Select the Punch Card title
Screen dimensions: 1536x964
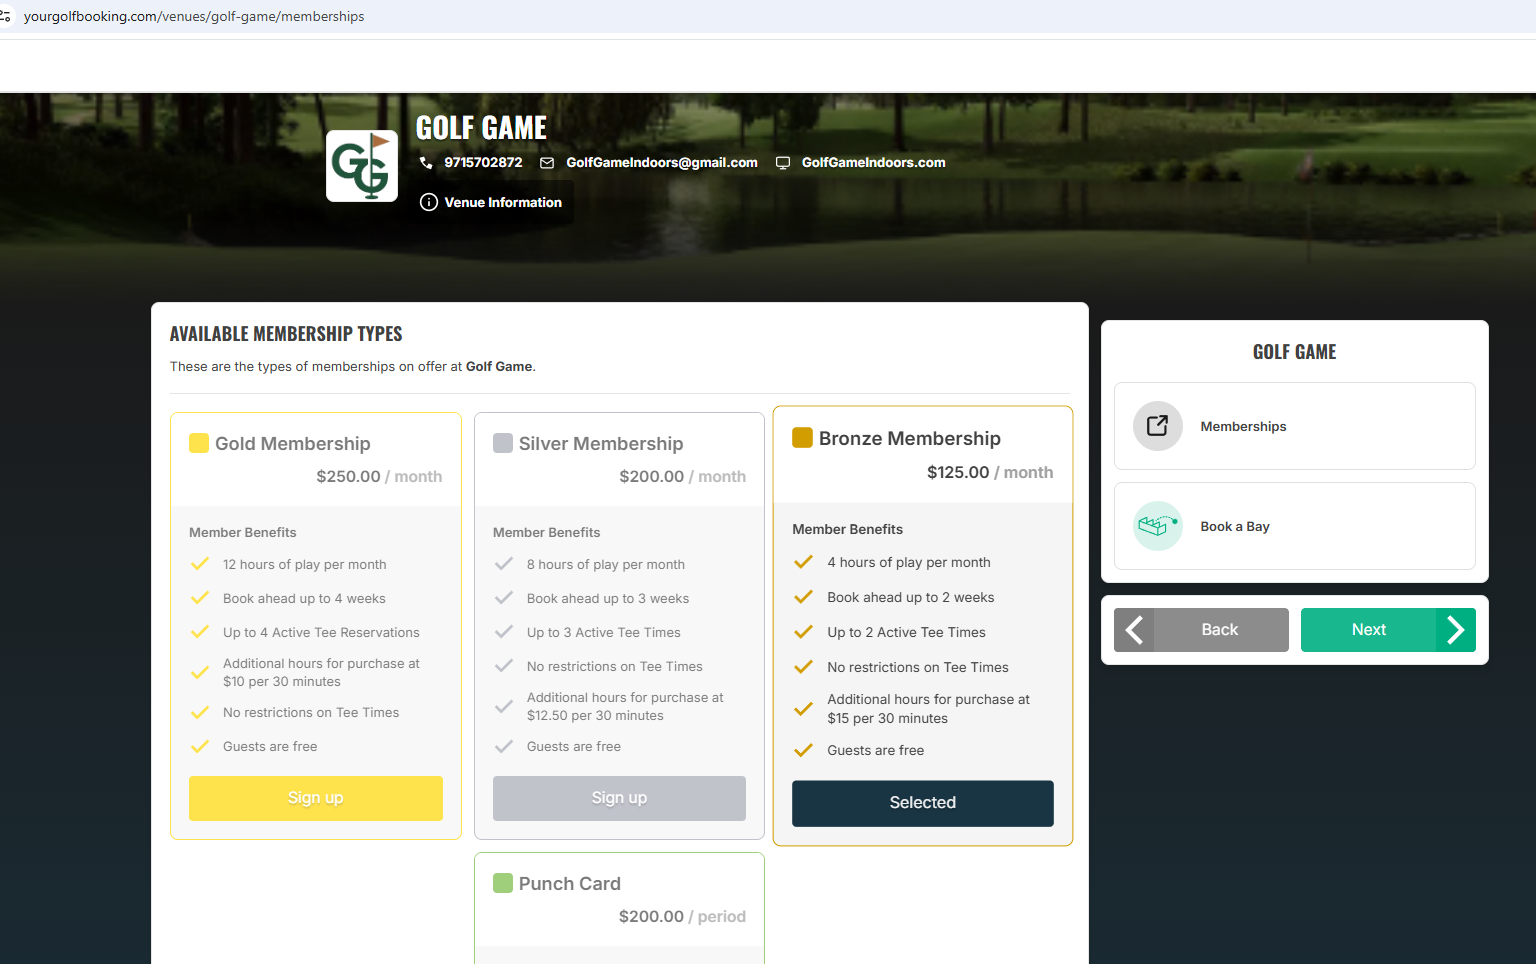pos(570,883)
